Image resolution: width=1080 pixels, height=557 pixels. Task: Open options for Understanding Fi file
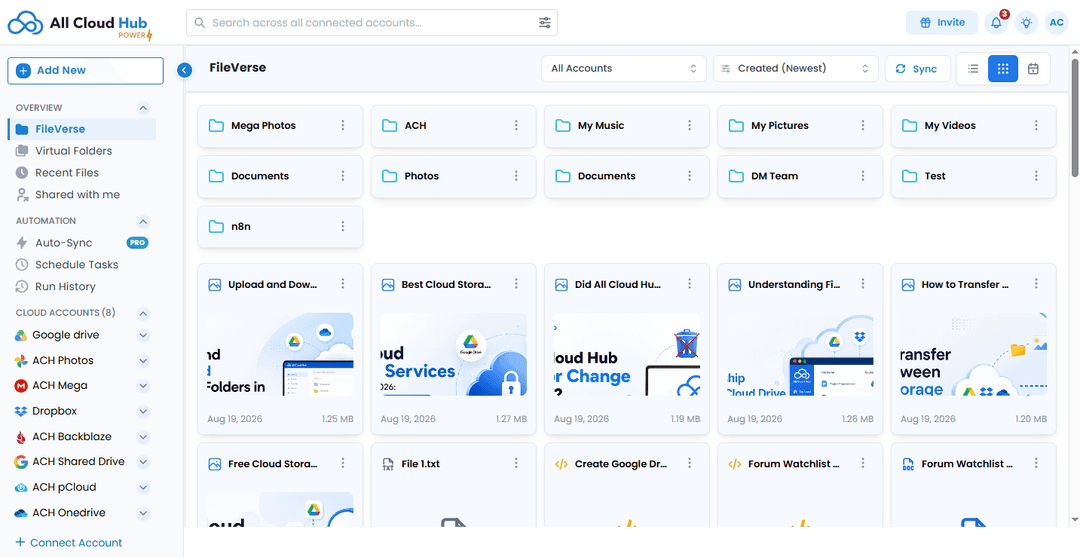tap(863, 284)
